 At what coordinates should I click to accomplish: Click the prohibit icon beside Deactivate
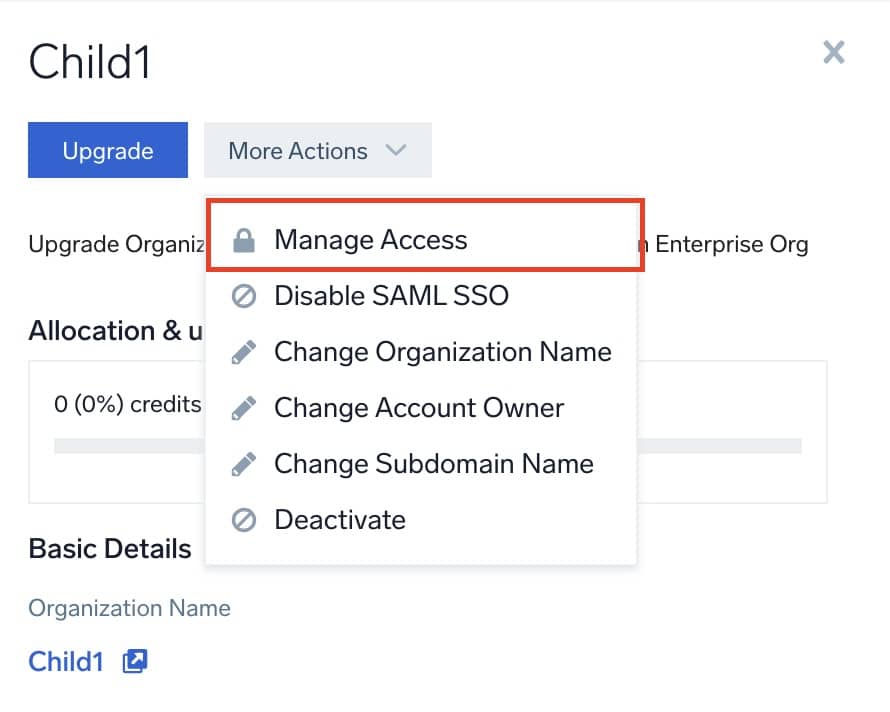243,519
